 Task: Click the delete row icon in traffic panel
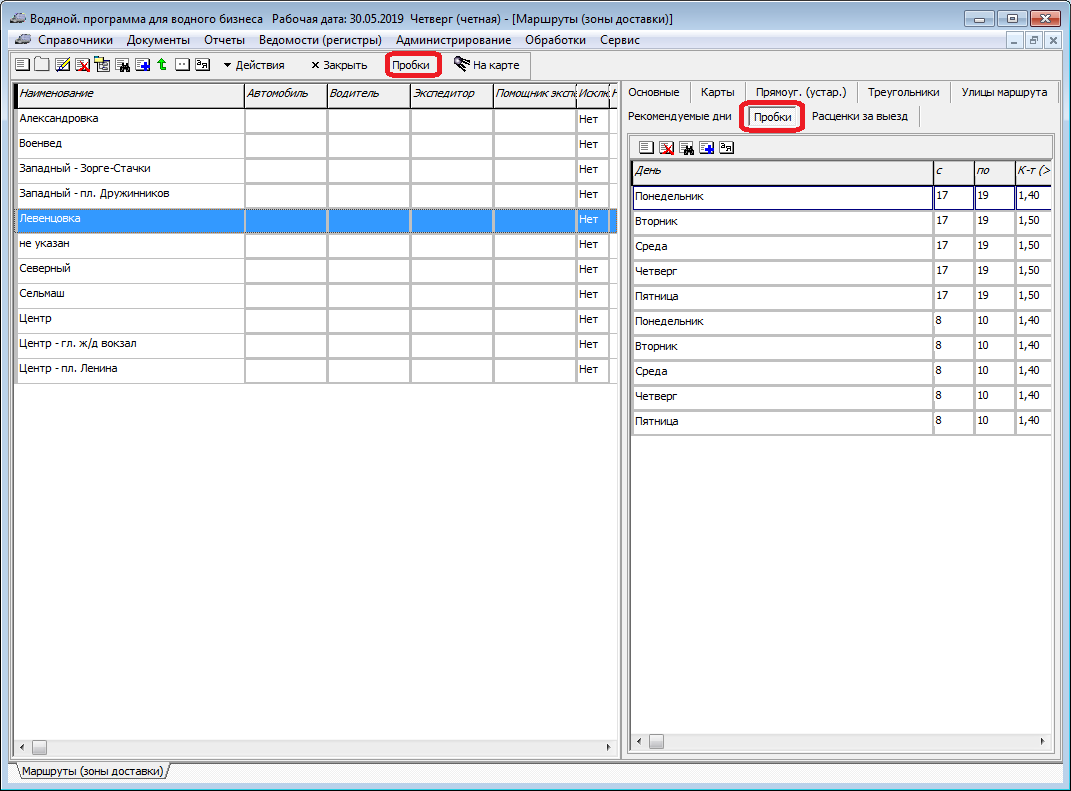click(666, 148)
